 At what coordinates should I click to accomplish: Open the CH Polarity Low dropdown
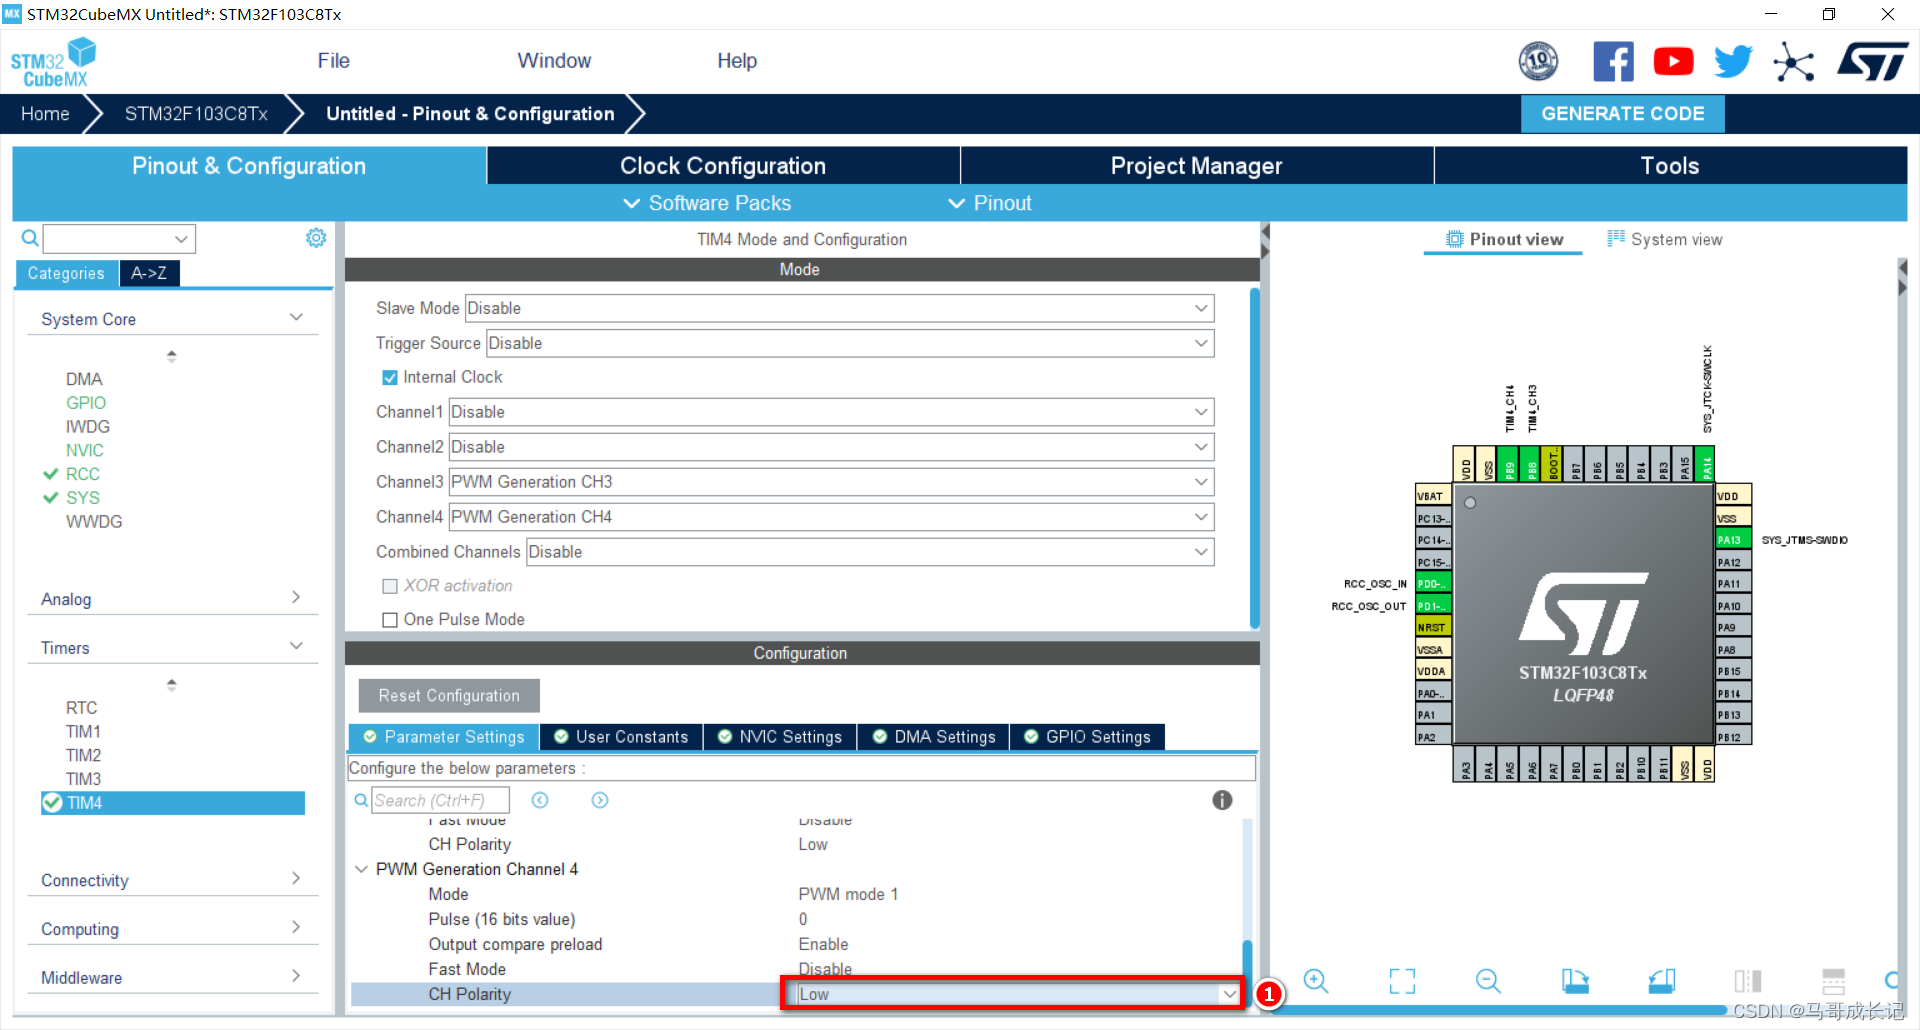(1019, 994)
